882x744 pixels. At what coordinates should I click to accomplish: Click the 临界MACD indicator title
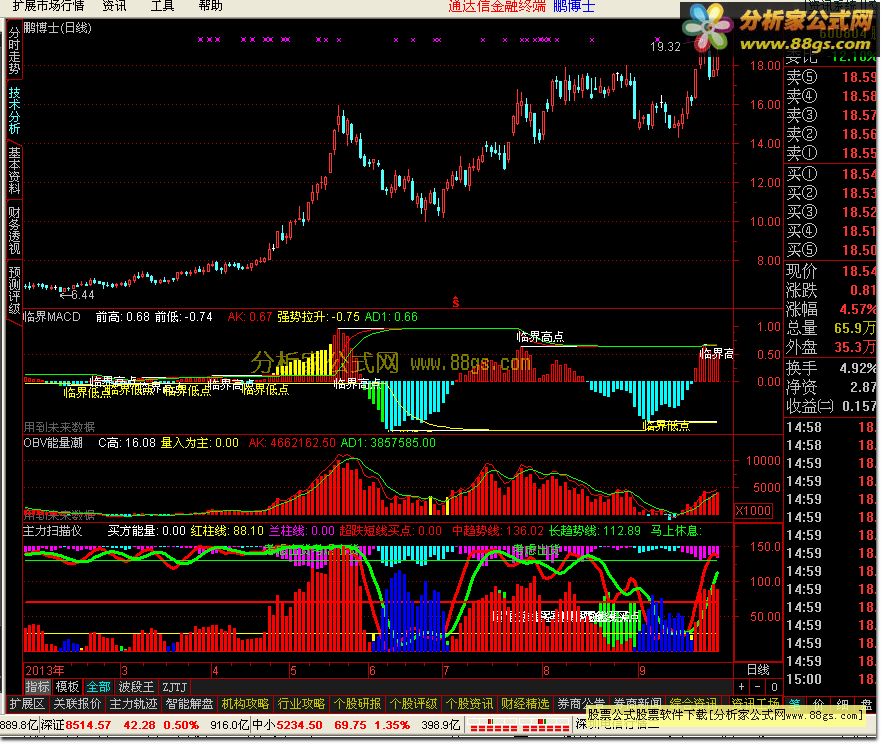pos(52,317)
